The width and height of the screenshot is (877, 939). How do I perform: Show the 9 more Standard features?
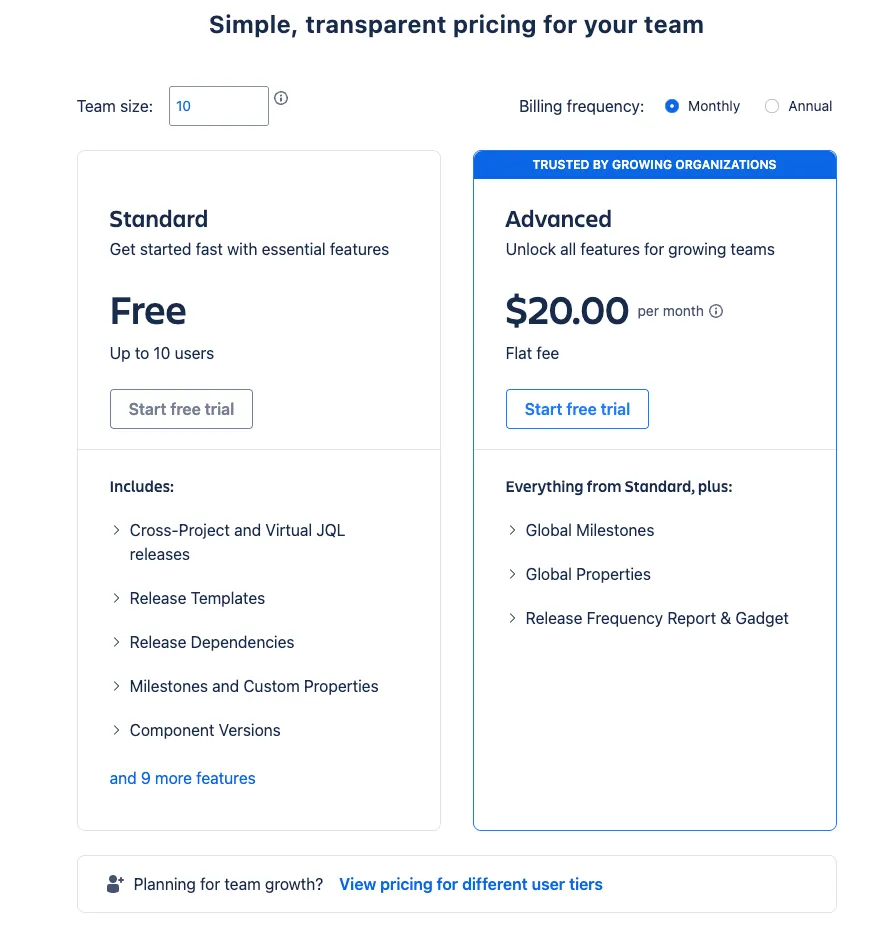pyautogui.click(x=182, y=778)
